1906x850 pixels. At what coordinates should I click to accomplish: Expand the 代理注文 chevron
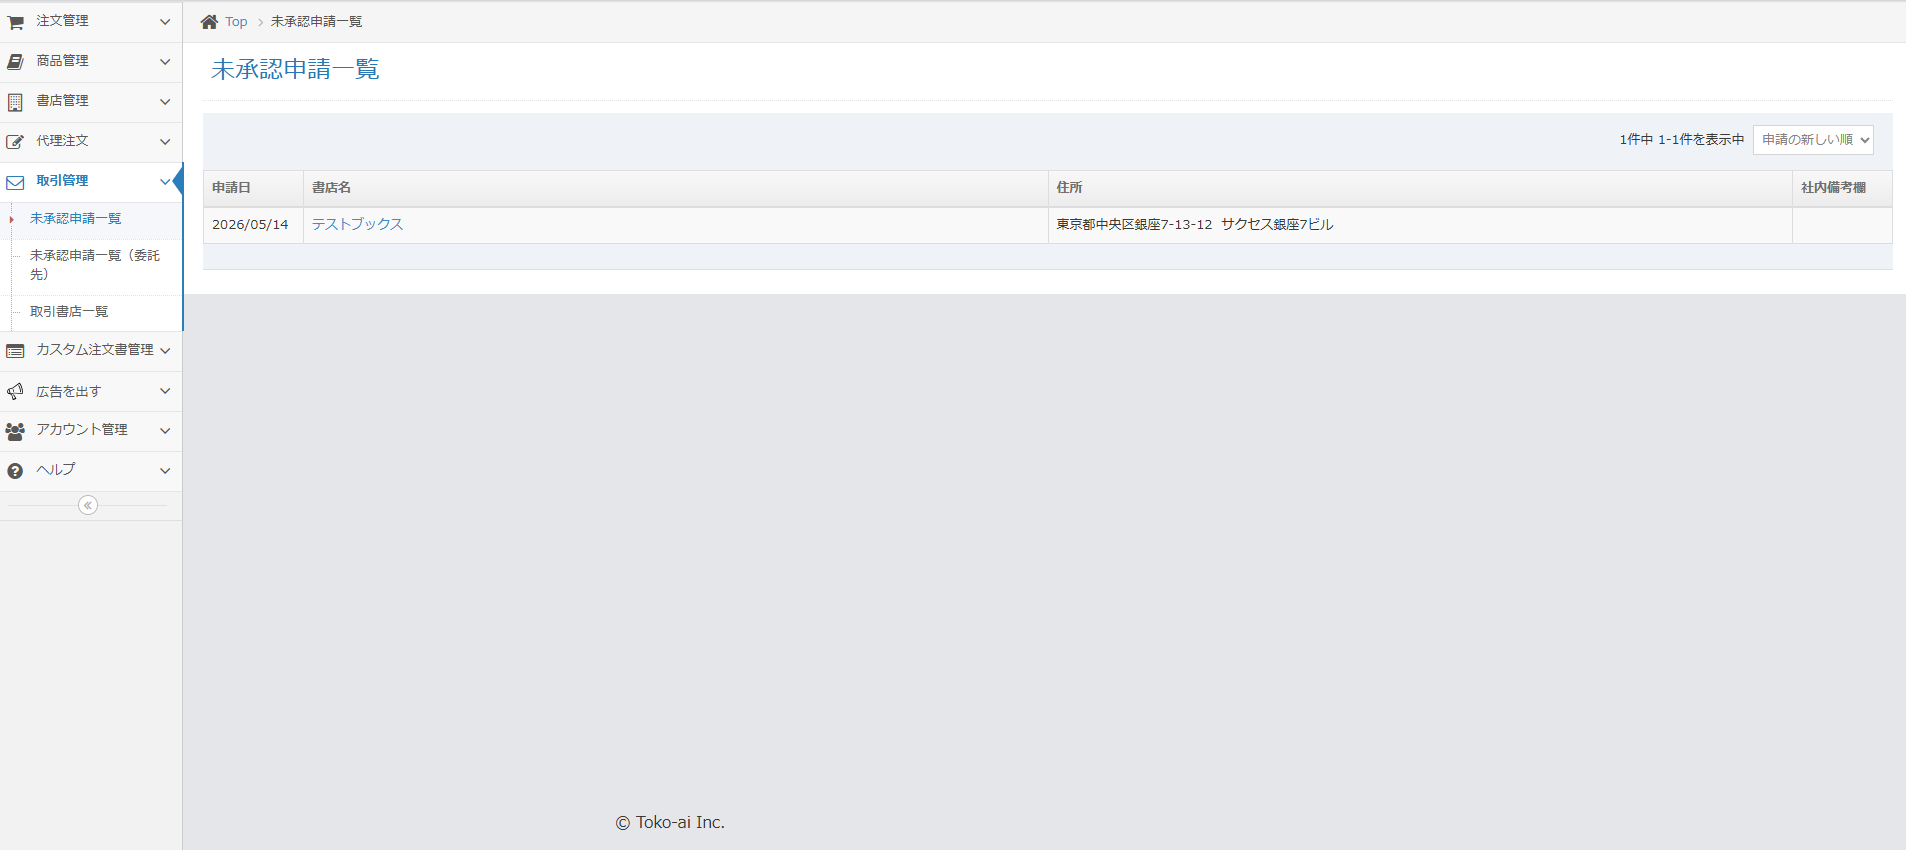point(165,141)
